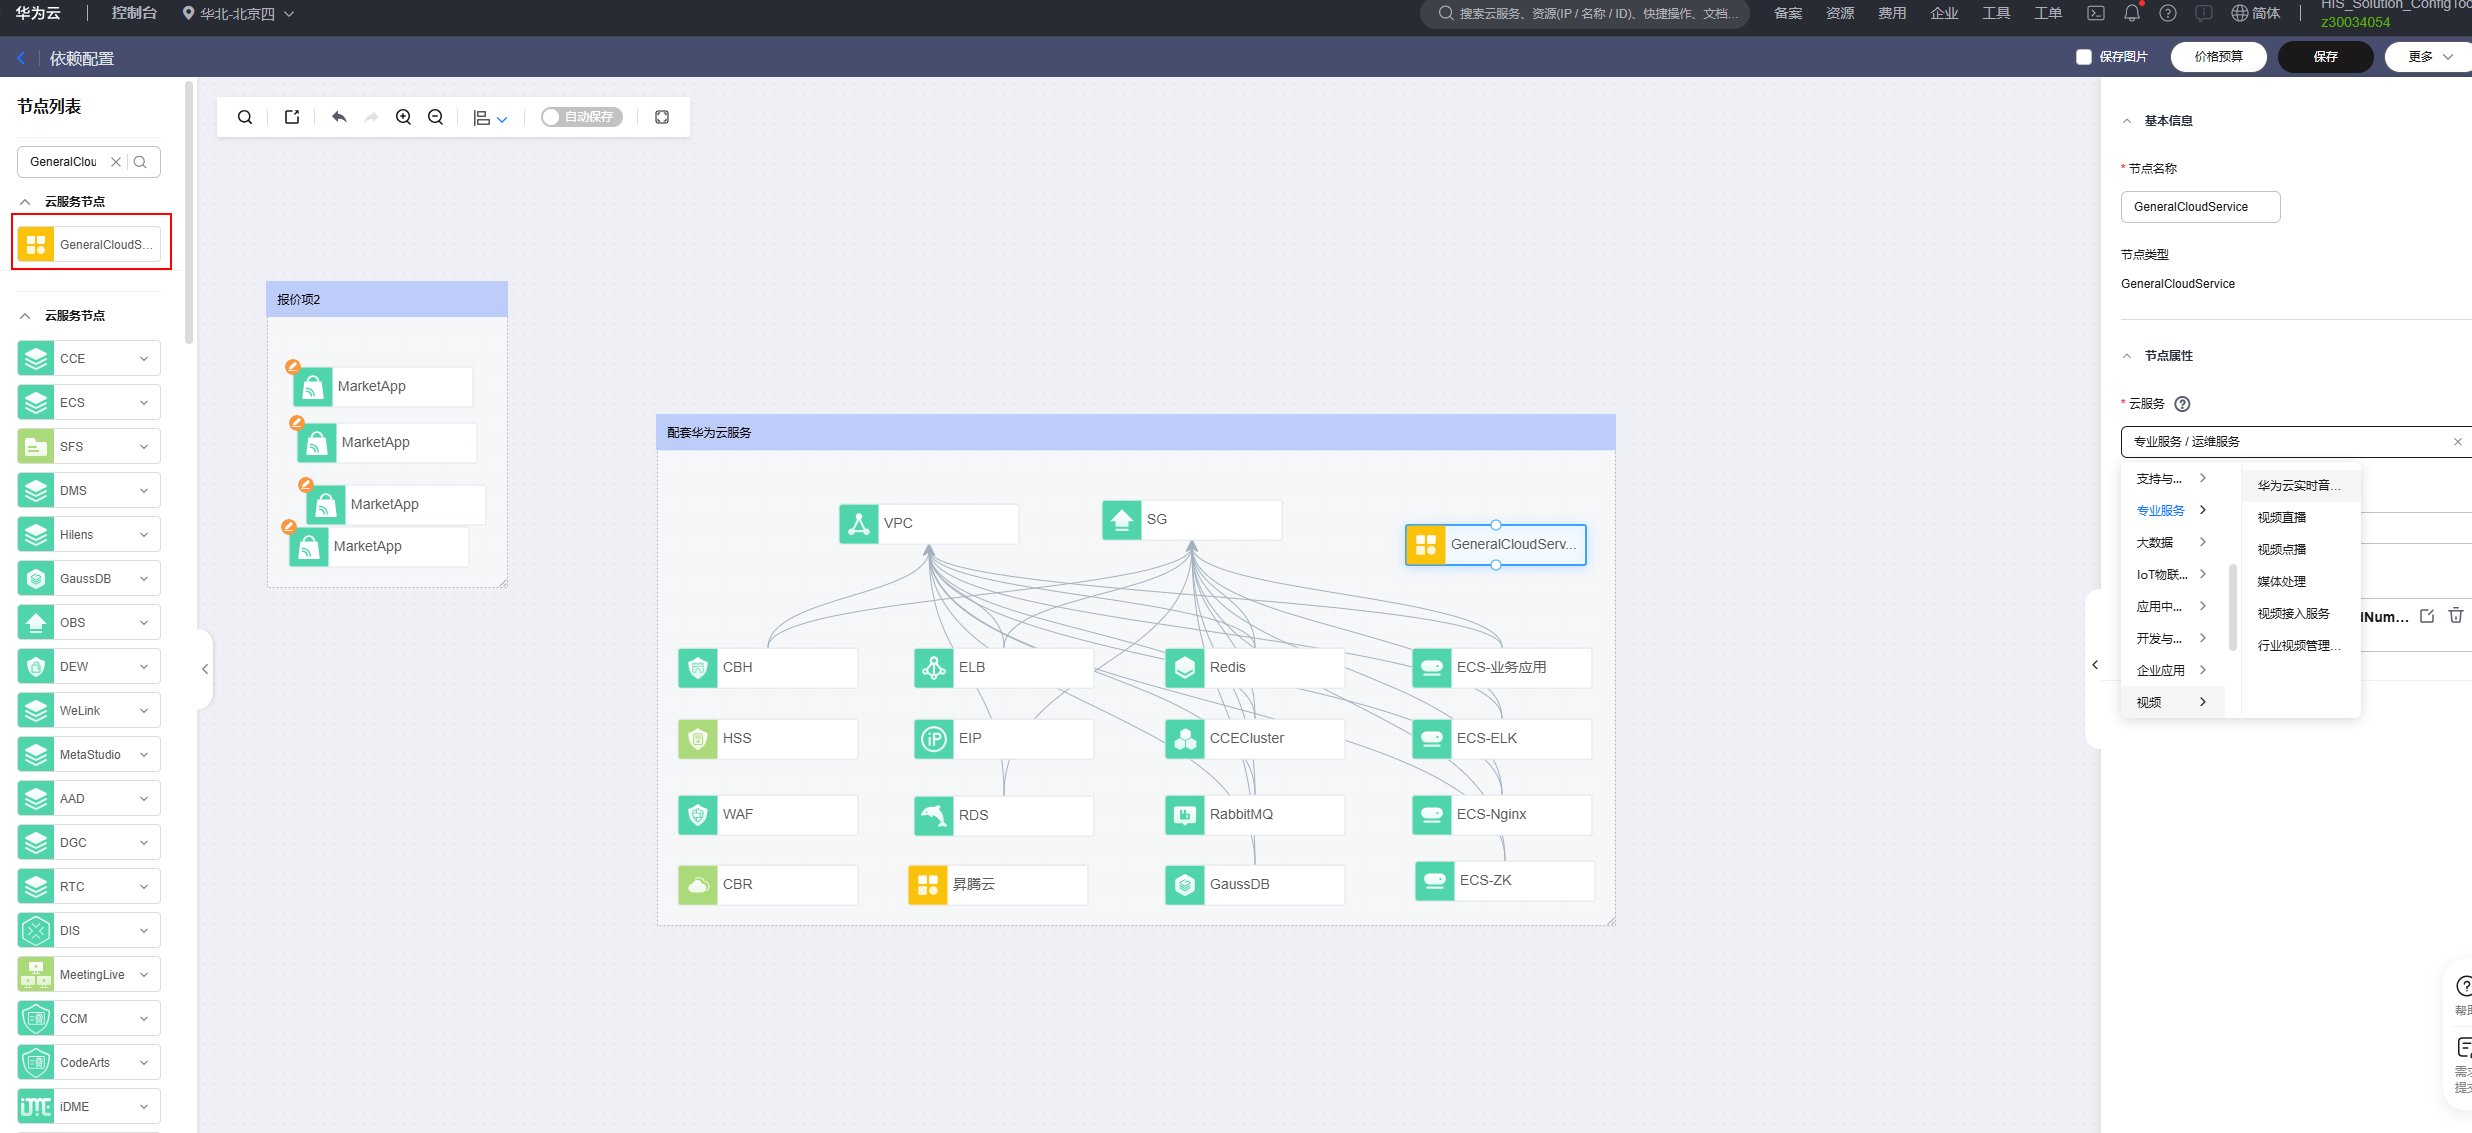The height and width of the screenshot is (1133, 2472).
Task: Select the CCECluster node on canvas
Action: pos(1255,739)
